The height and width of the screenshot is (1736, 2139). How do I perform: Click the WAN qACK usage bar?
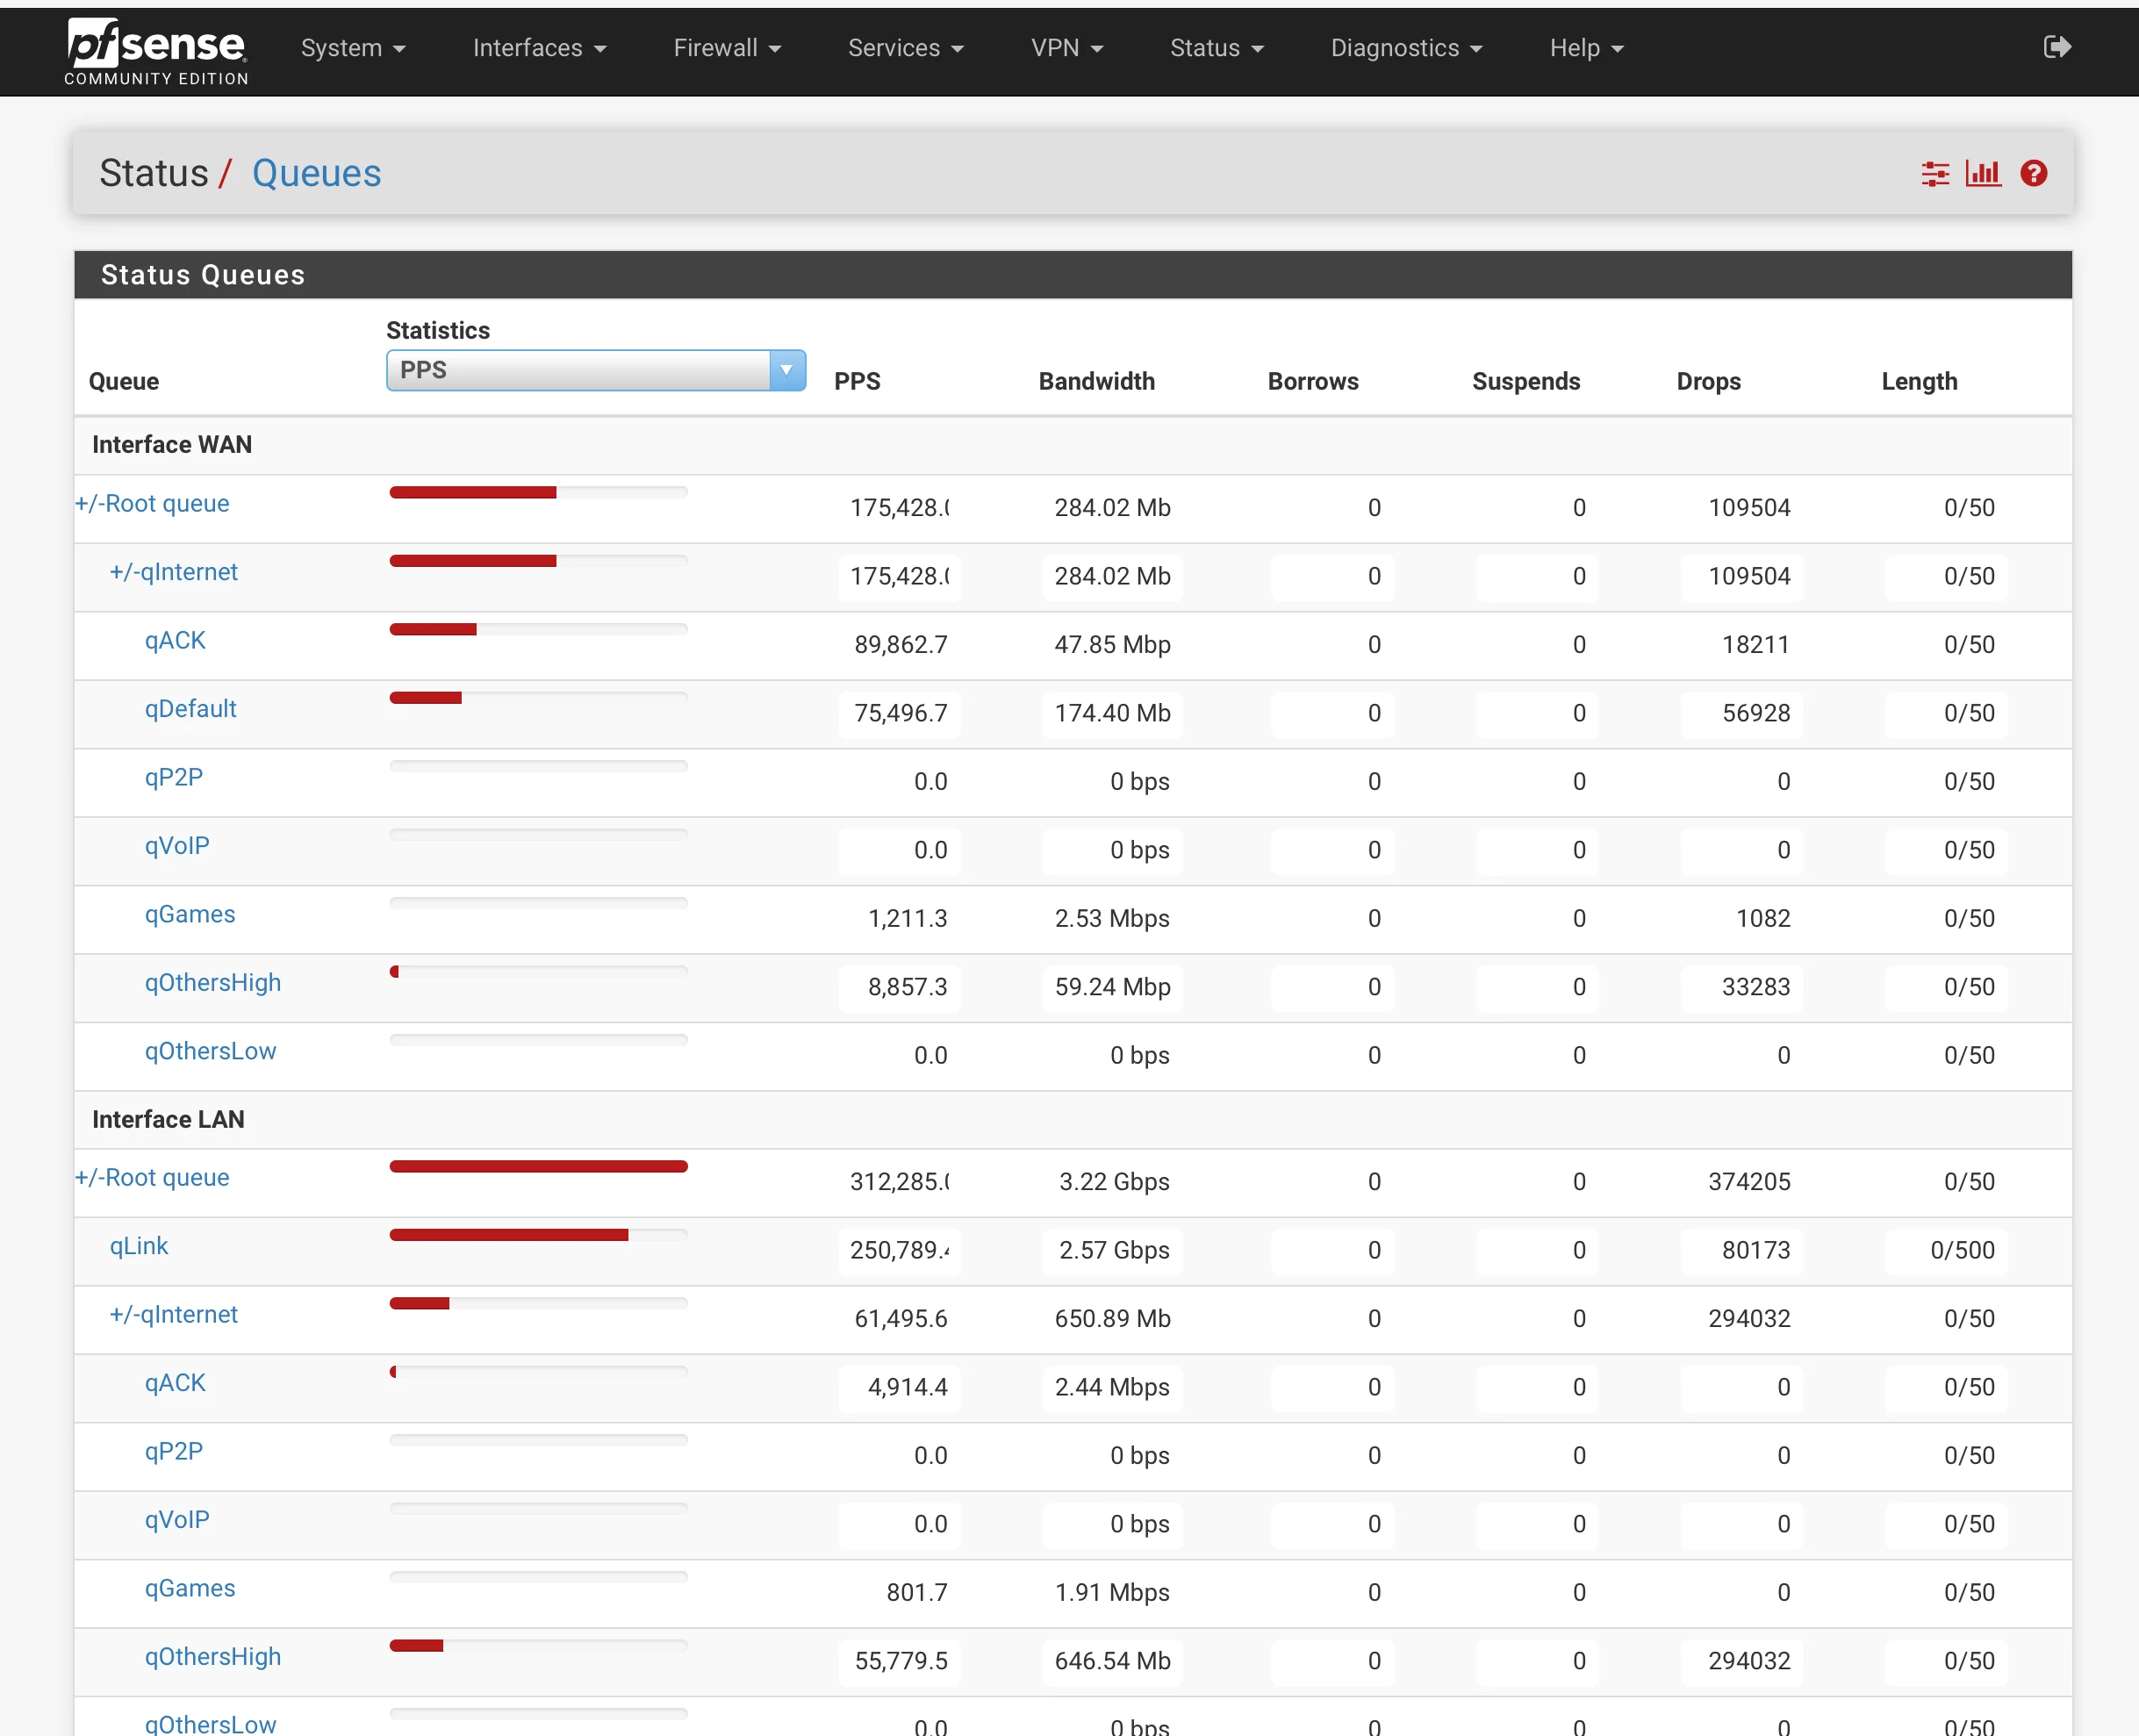538,629
